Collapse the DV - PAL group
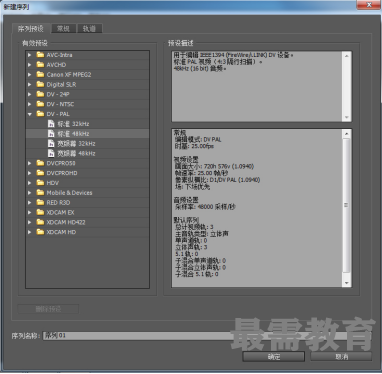The width and height of the screenshot is (382, 374). coord(30,114)
